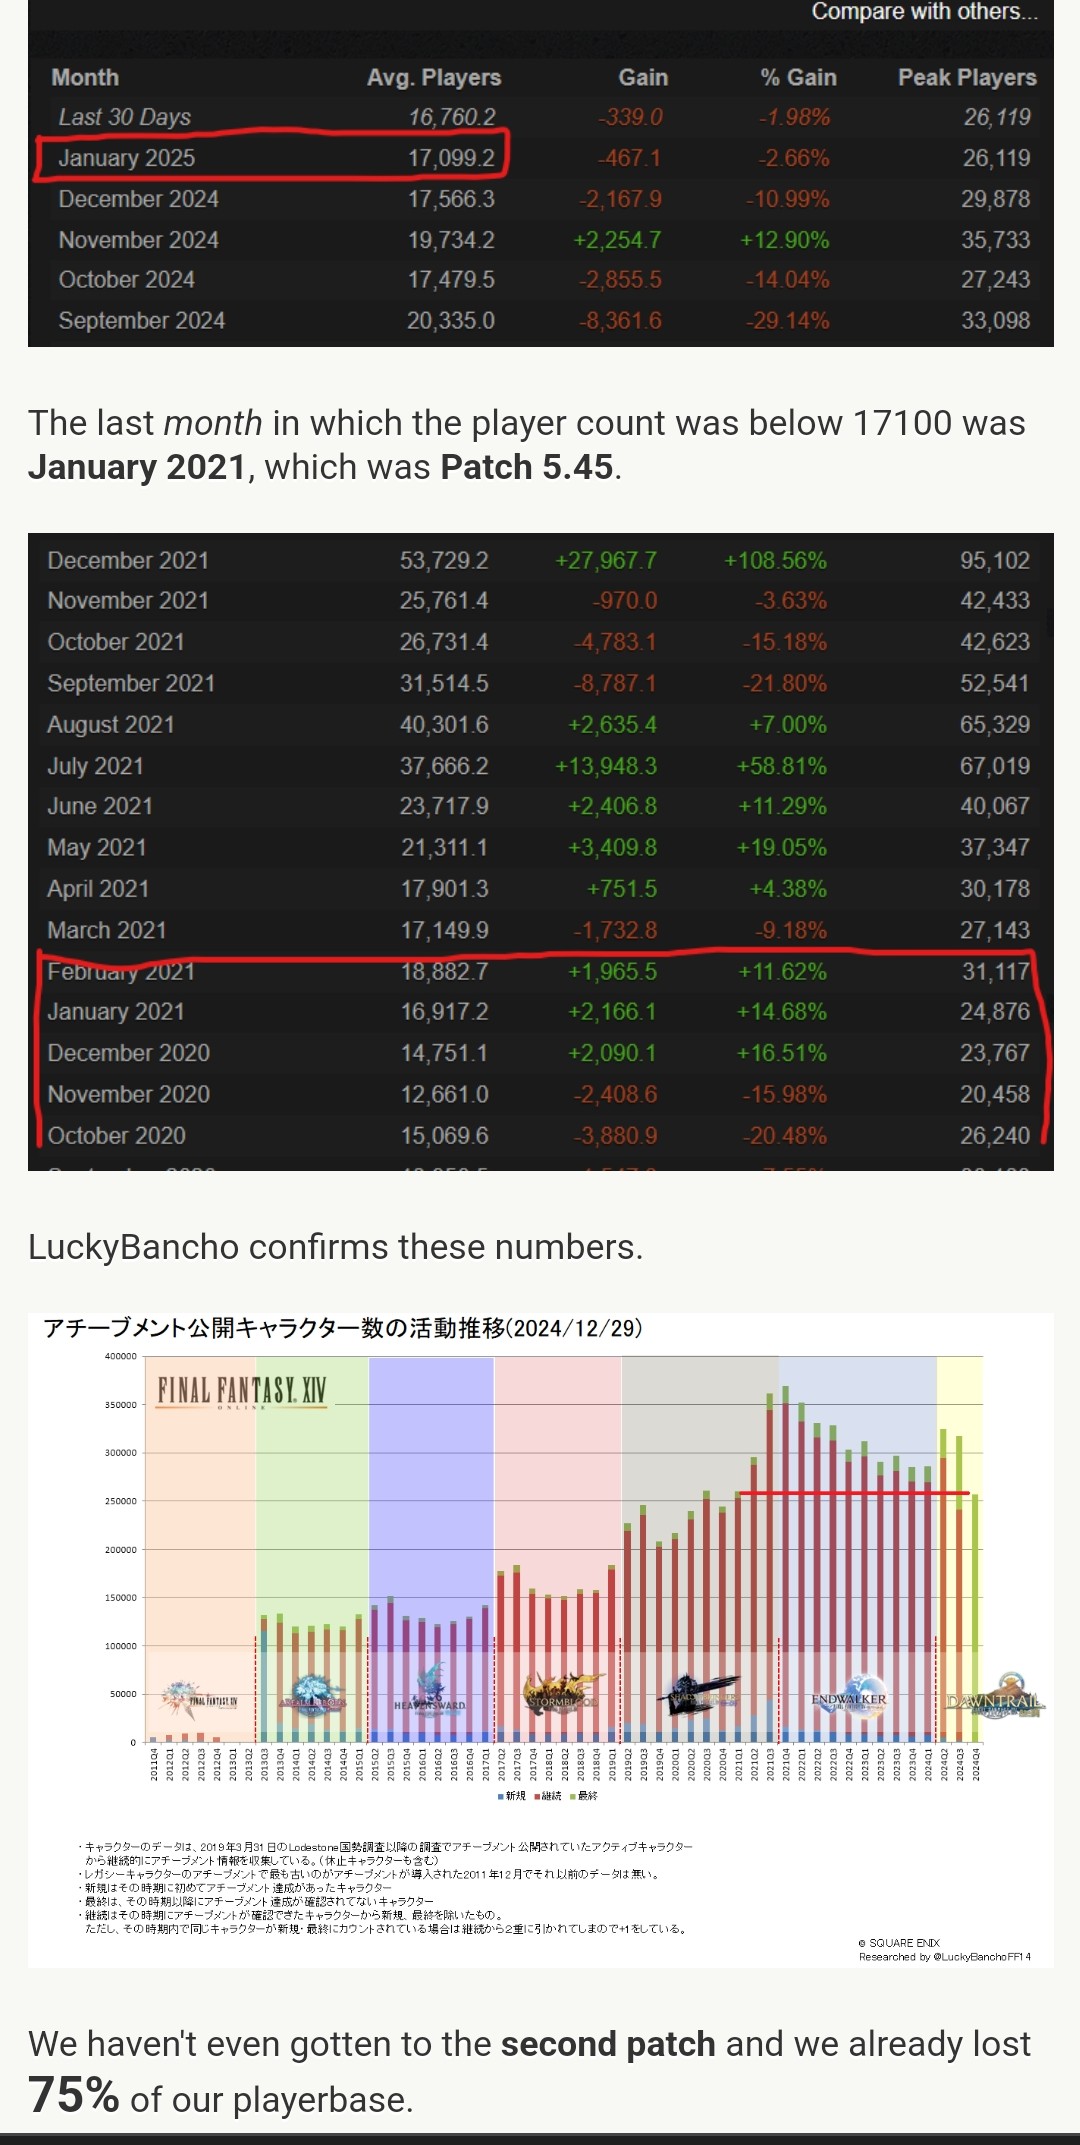Click the "October 2024" row label
This screenshot has height=2145, width=1080.
126,280
